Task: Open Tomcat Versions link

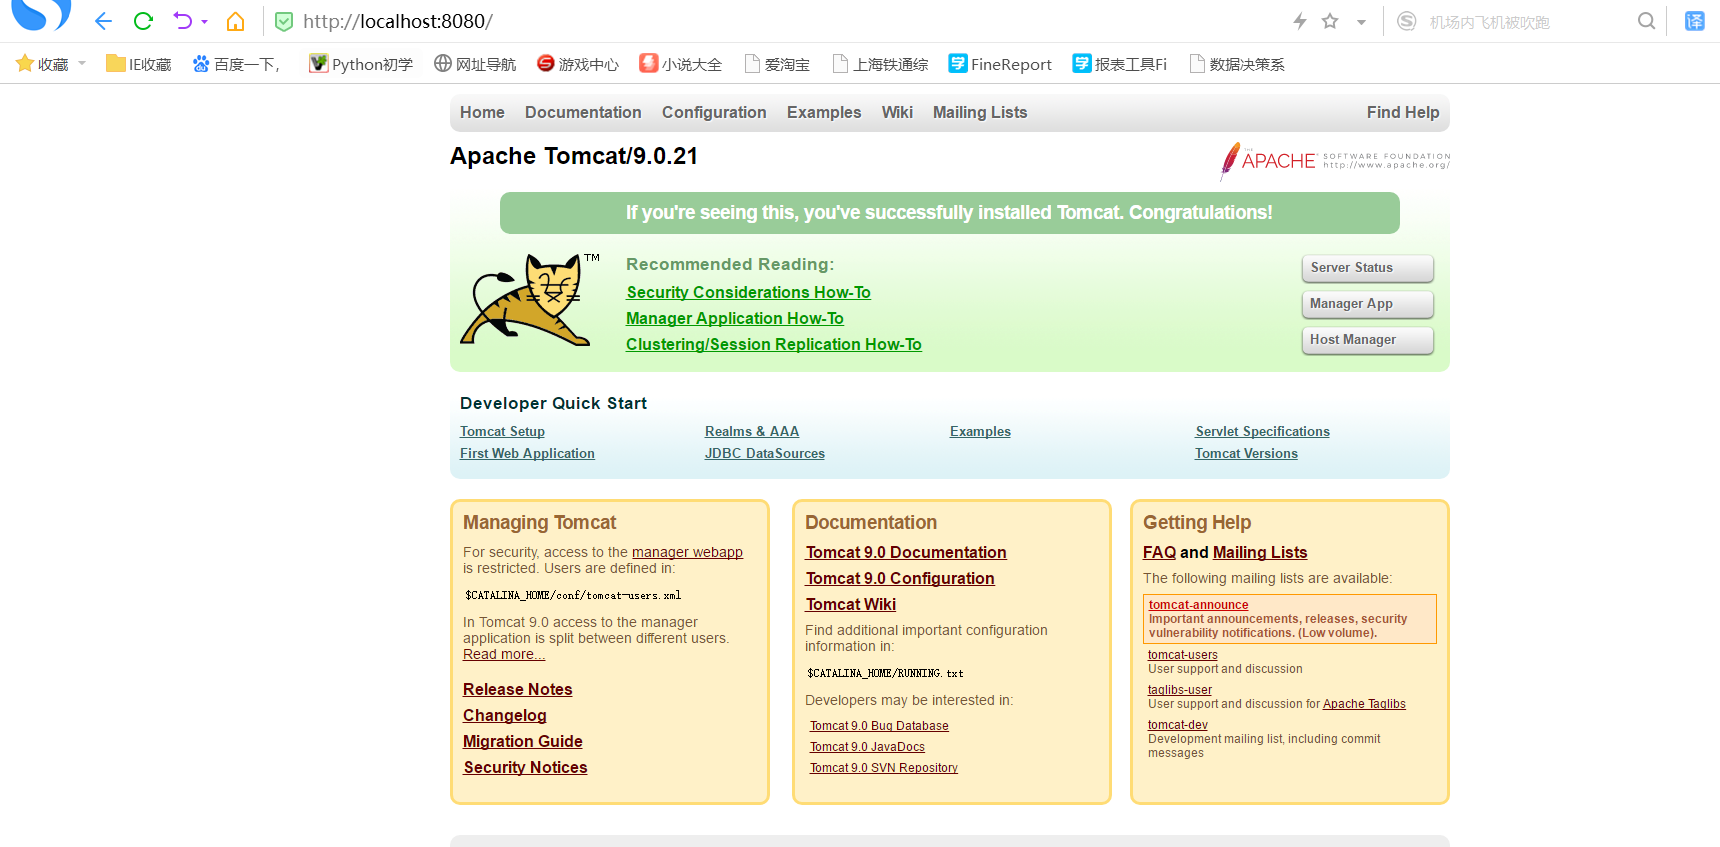Action: 1246,453
